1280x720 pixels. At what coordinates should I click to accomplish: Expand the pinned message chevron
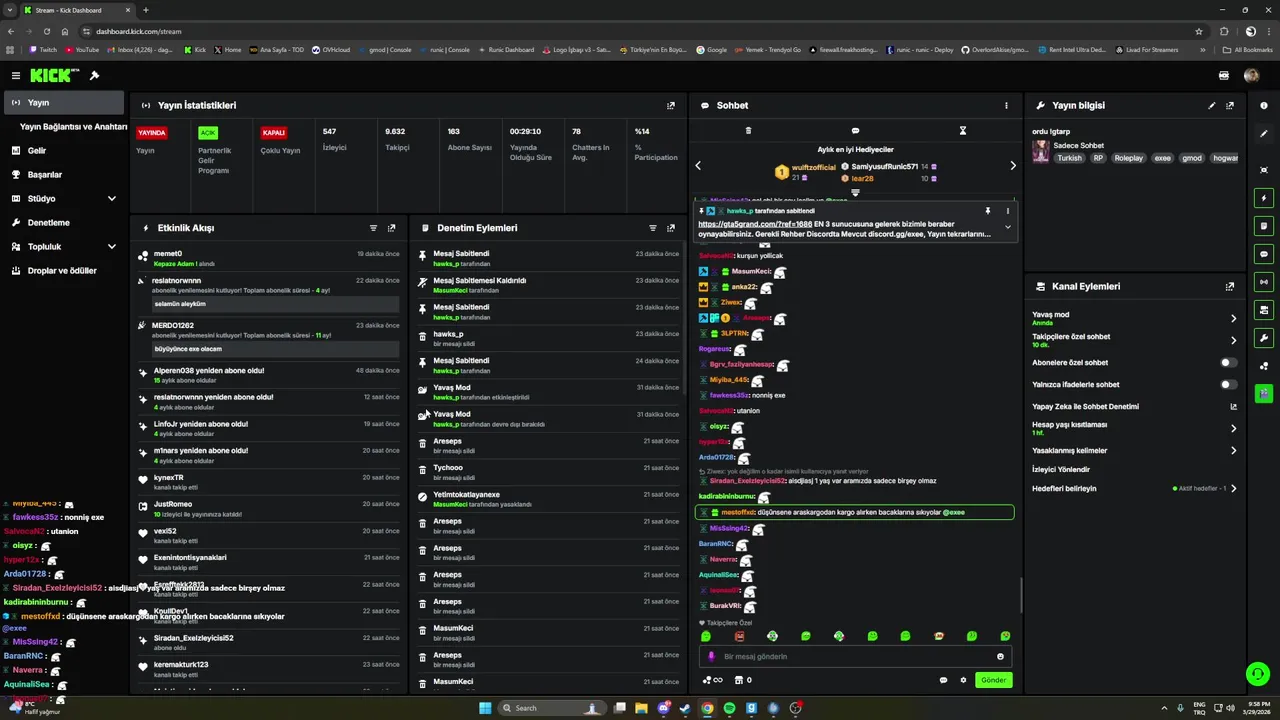point(1007,227)
